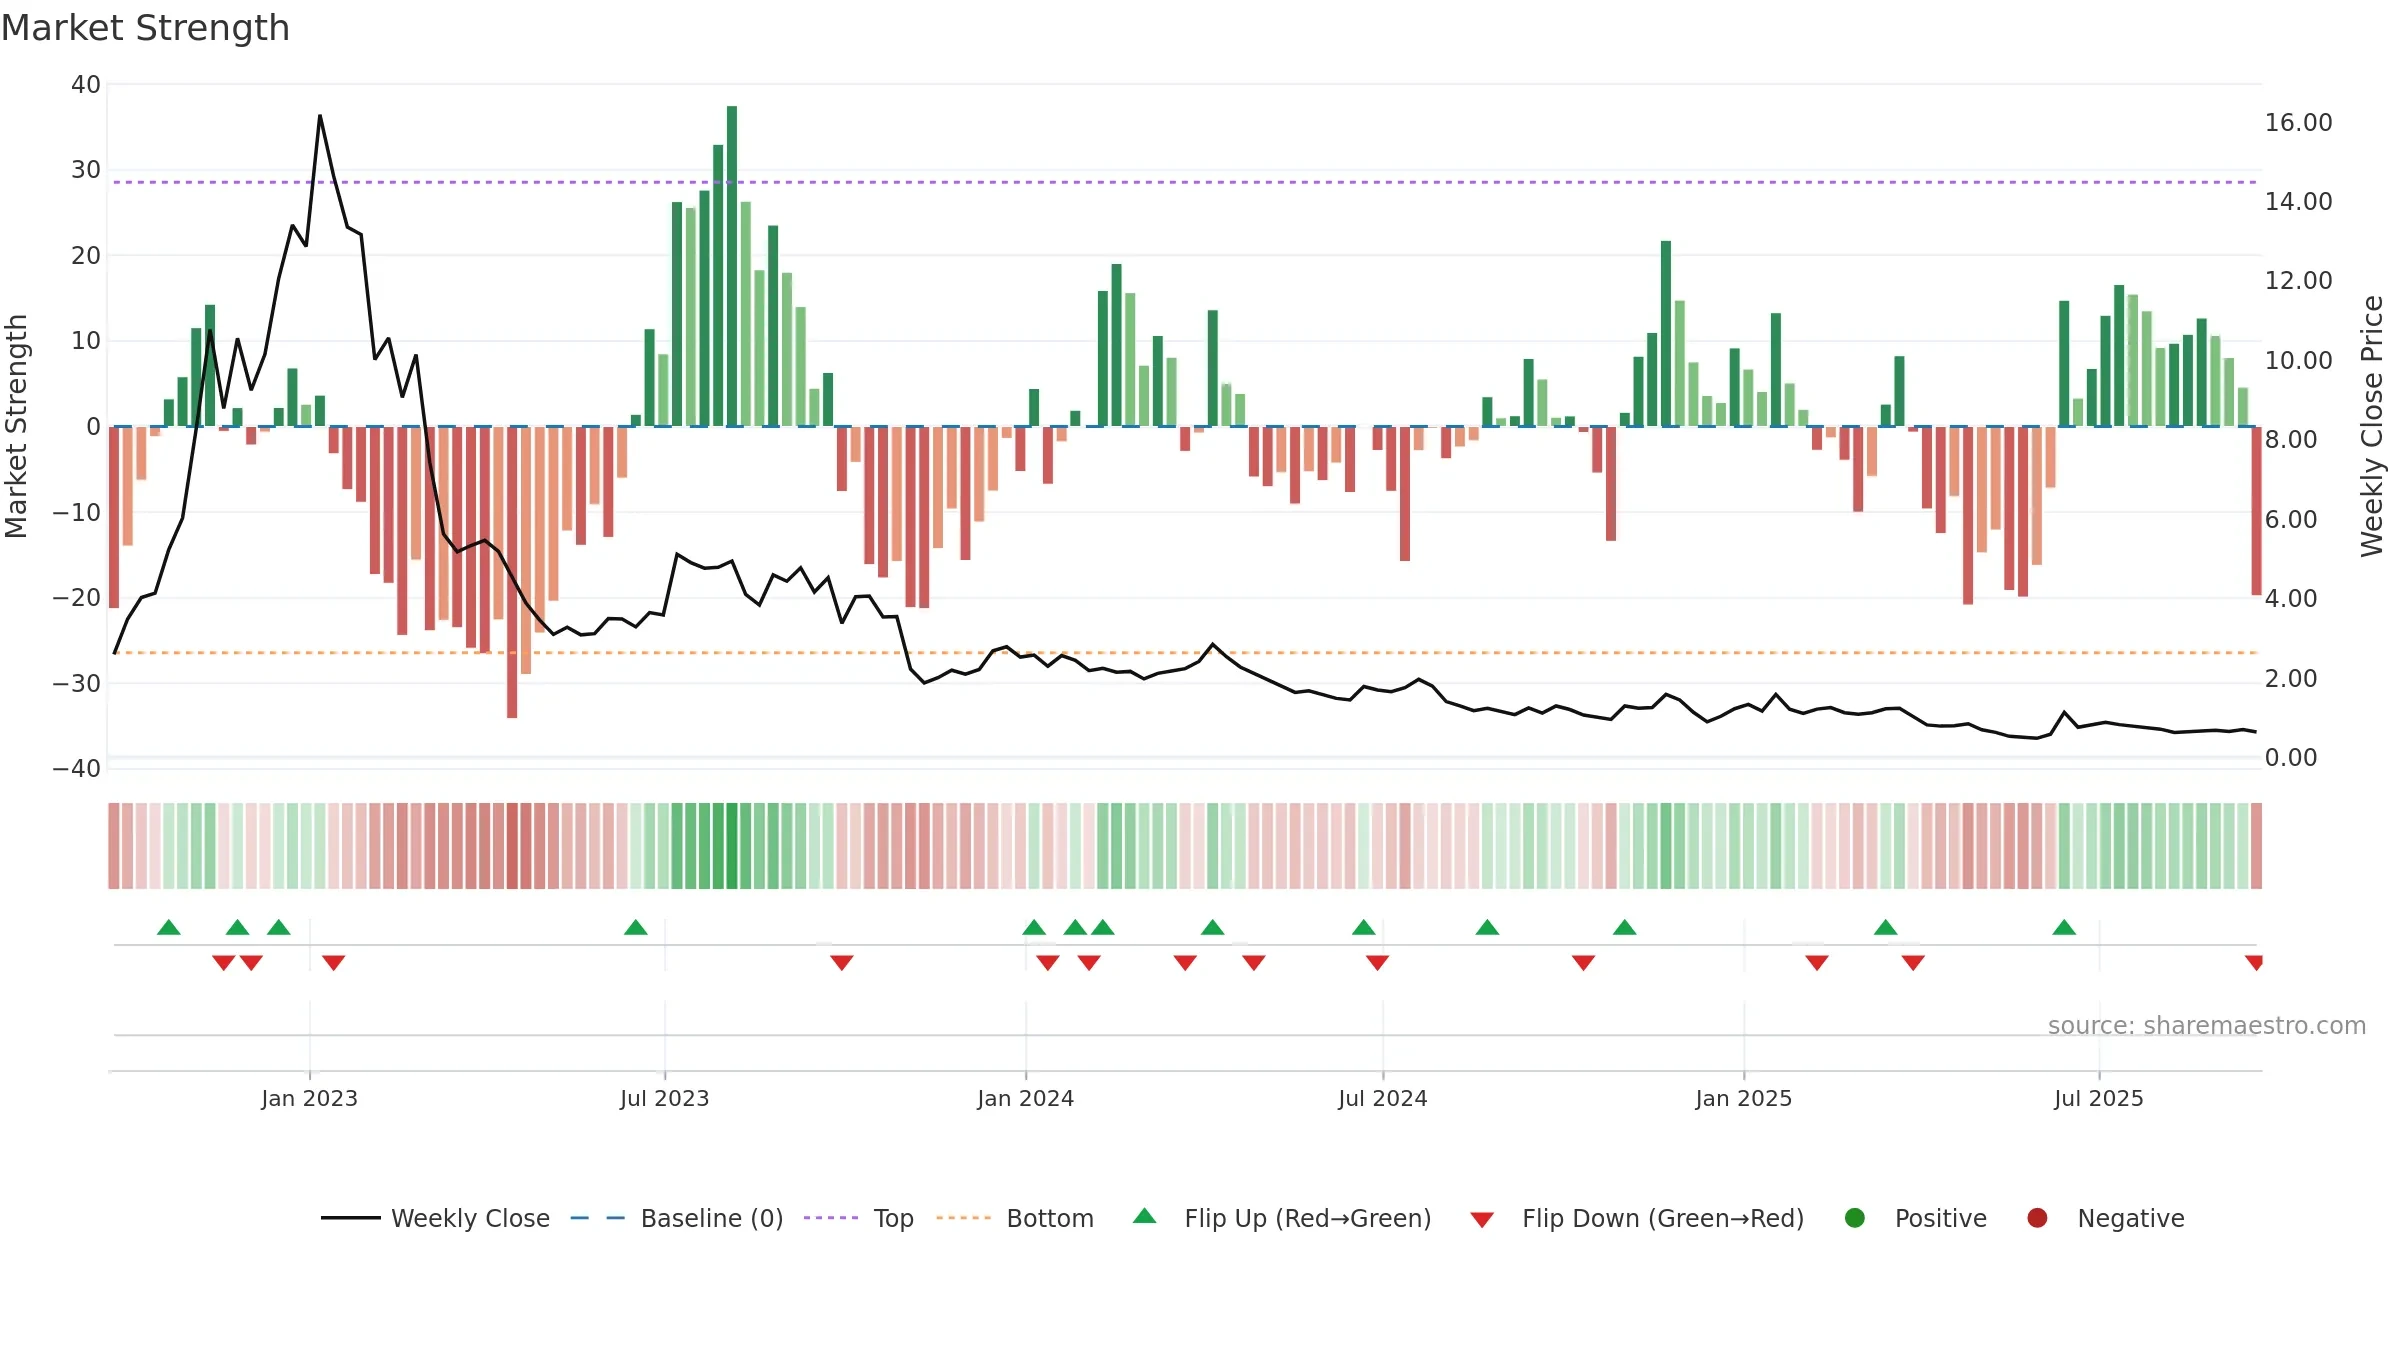Click the red flip-down marker just after Jan 2023
Viewport: 2400px width, 1350px height.
334,963
